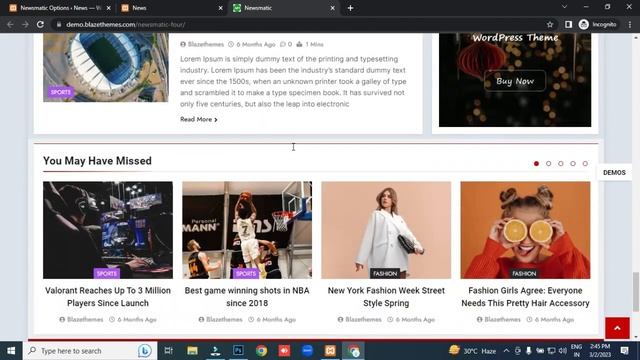Click the page vertical scrollbar thumb
The width and height of the screenshot is (640, 360).
pyautogui.click(x=636, y=292)
